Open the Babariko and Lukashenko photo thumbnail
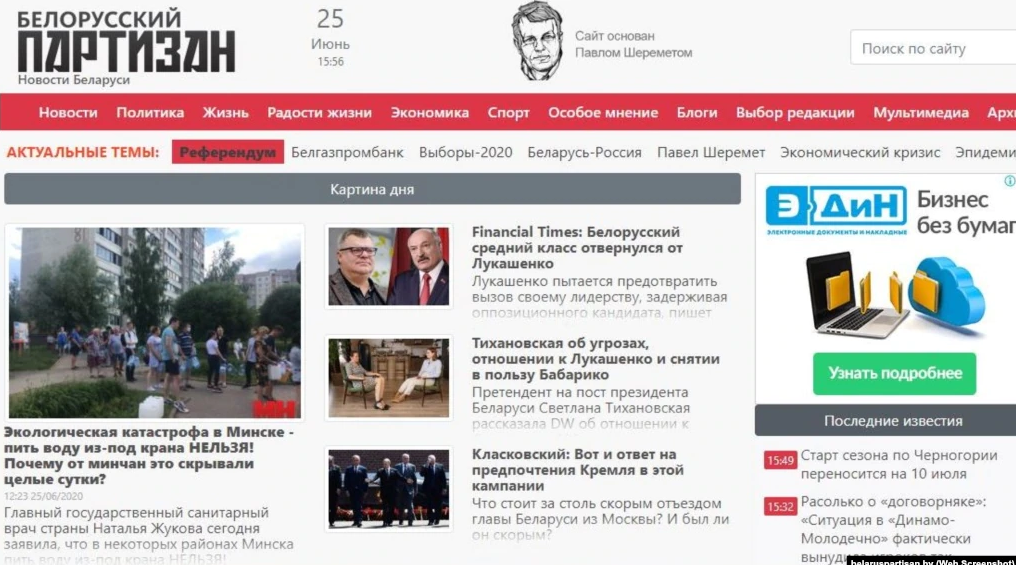Image resolution: width=1016 pixels, height=565 pixels. (388, 266)
